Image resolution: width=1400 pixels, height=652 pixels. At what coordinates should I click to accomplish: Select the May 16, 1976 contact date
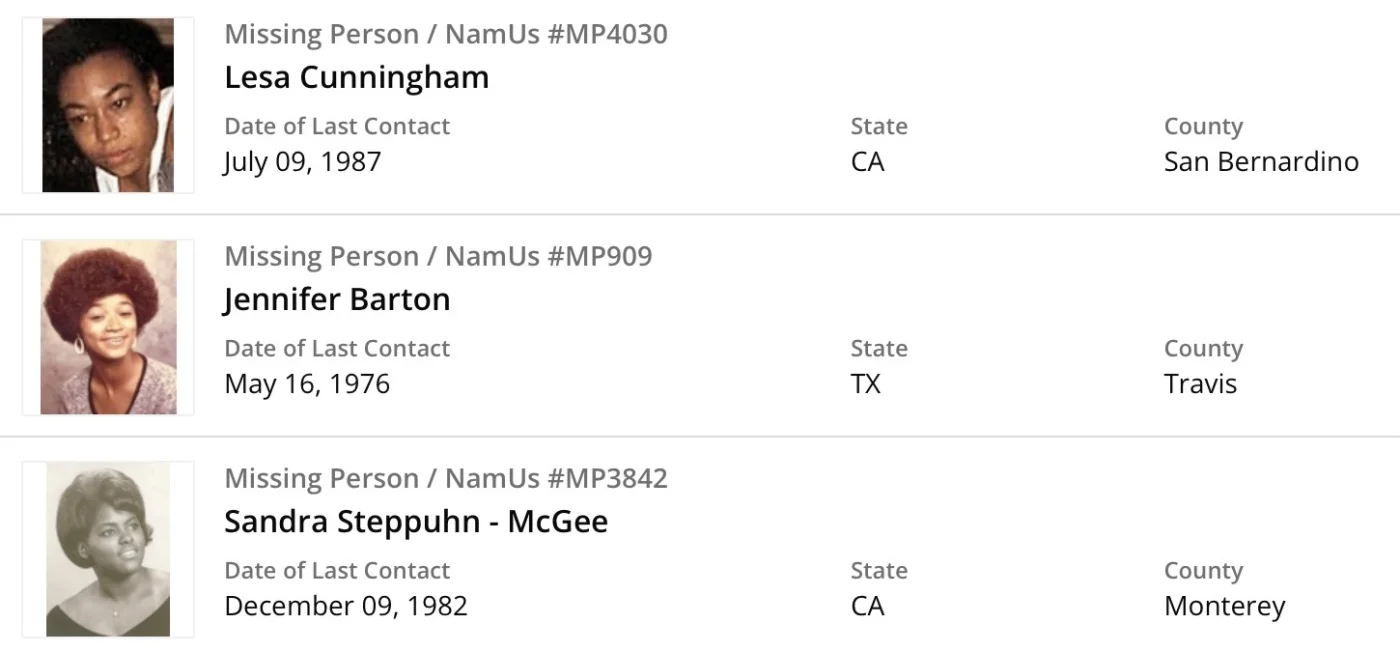307,384
